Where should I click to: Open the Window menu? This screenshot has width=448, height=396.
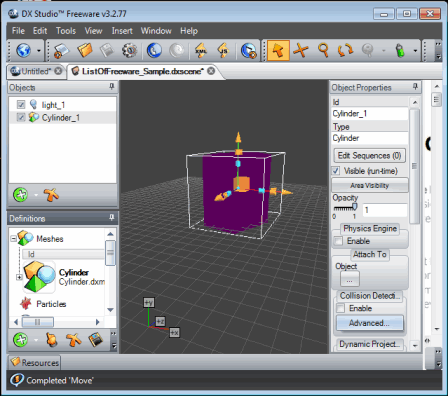156,31
